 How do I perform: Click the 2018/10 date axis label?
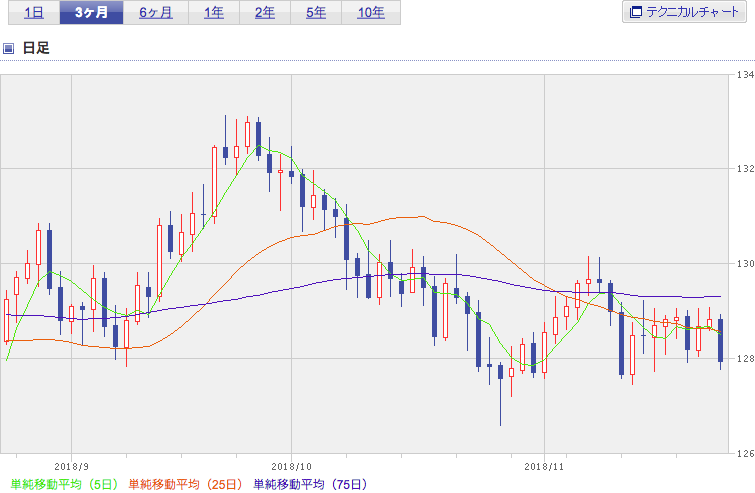click(x=291, y=467)
